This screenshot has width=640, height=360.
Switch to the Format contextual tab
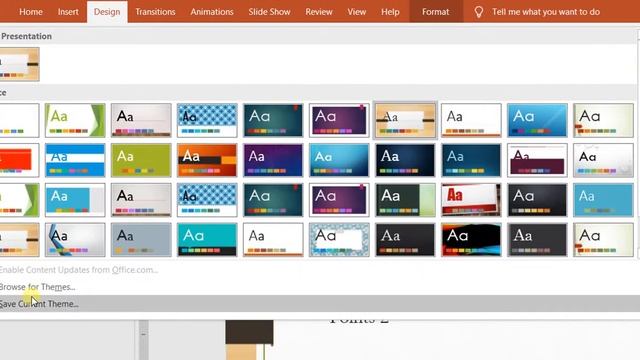coord(436,12)
